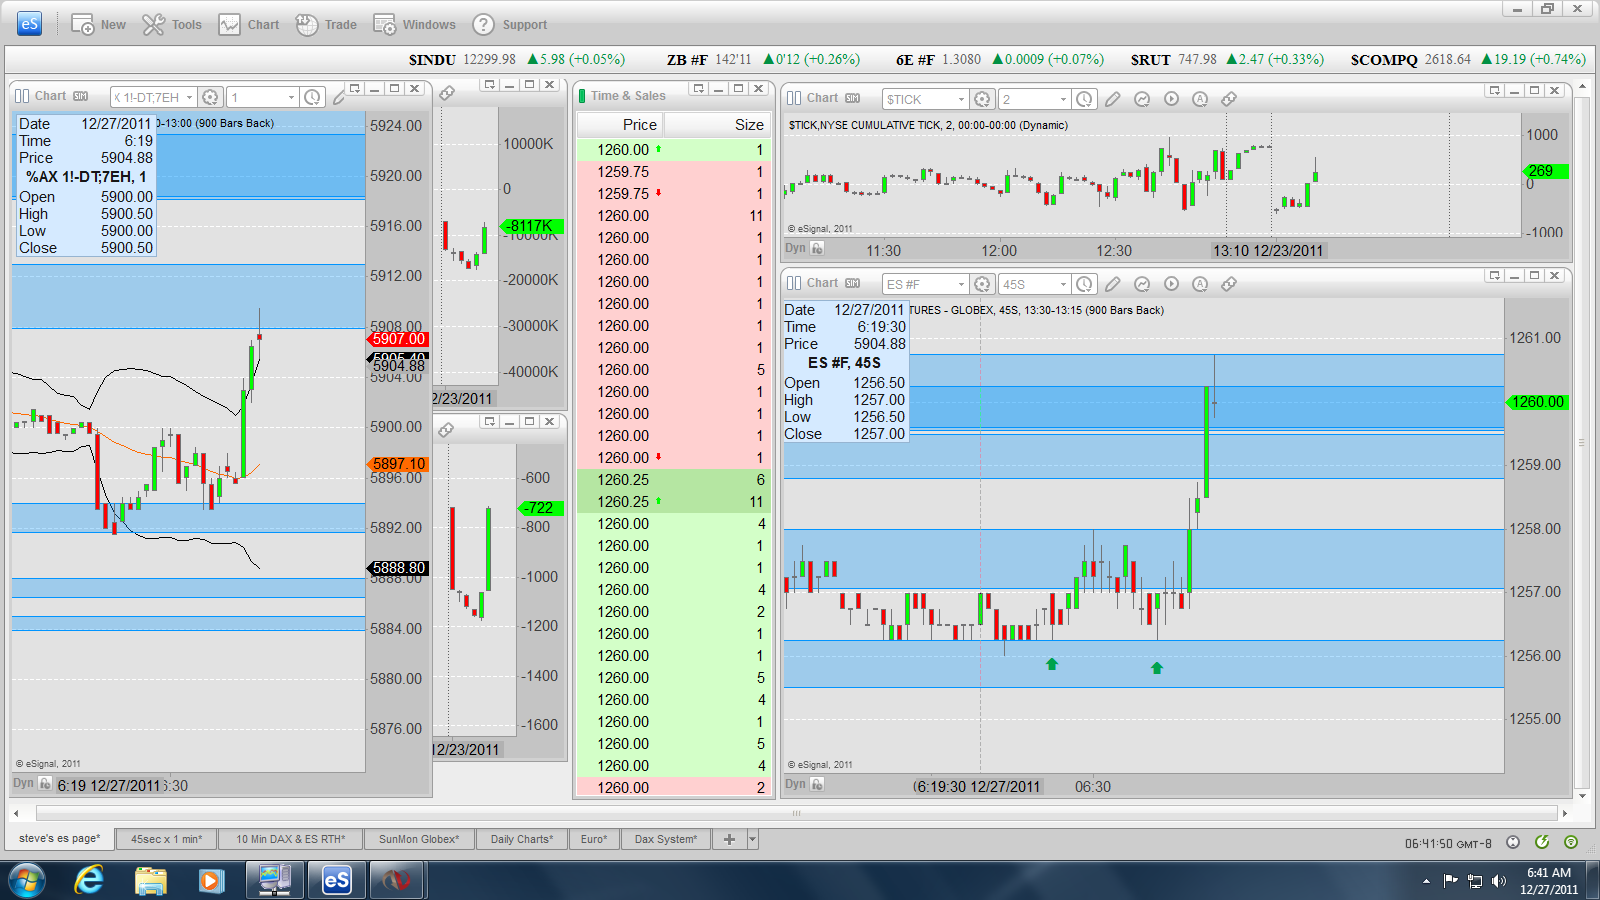The height and width of the screenshot is (900, 1600).
Task: Open $TICK chart window options dropdown
Action: click(1494, 90)
